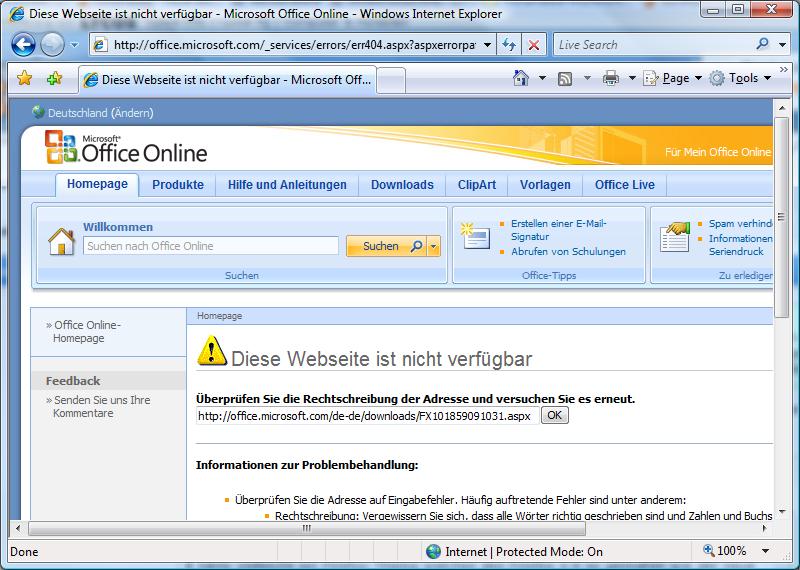The image size is (800, 570).
Task: Open 'Erstellen einer E-Mail-Signatur' link
Action: coord(559,230)
